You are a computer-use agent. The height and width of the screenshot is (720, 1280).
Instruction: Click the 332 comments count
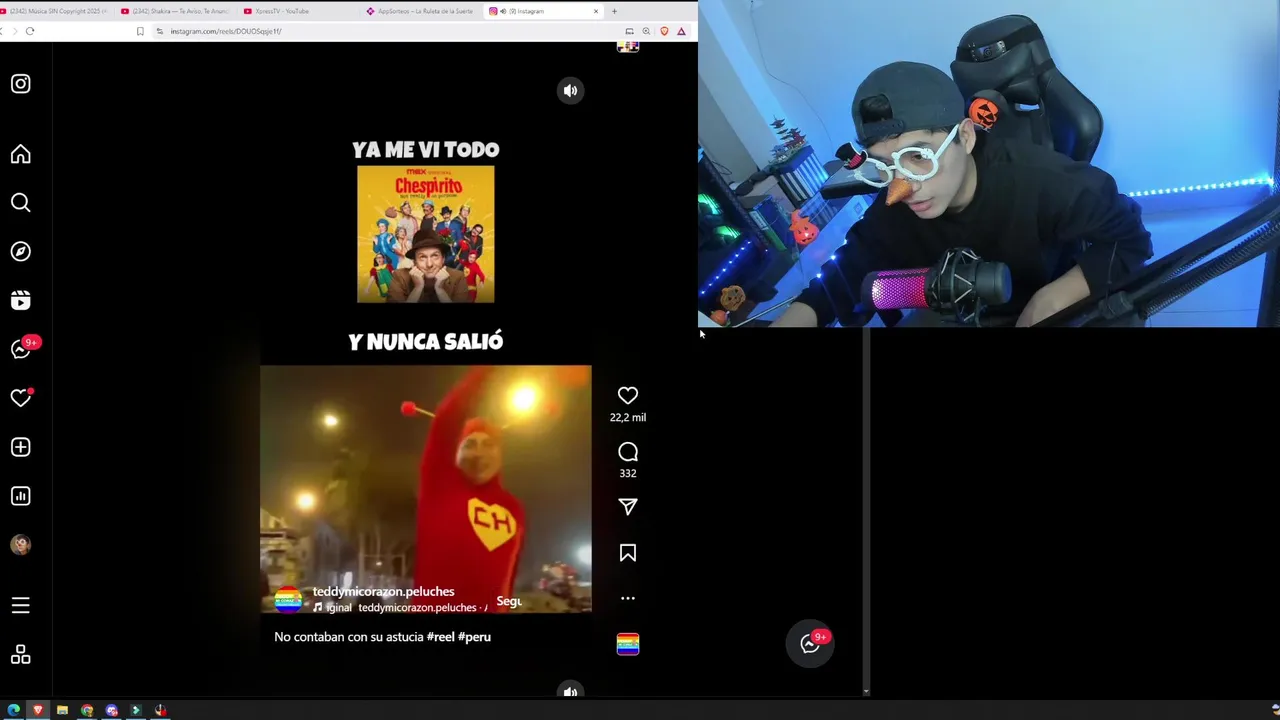click(628, 474)
